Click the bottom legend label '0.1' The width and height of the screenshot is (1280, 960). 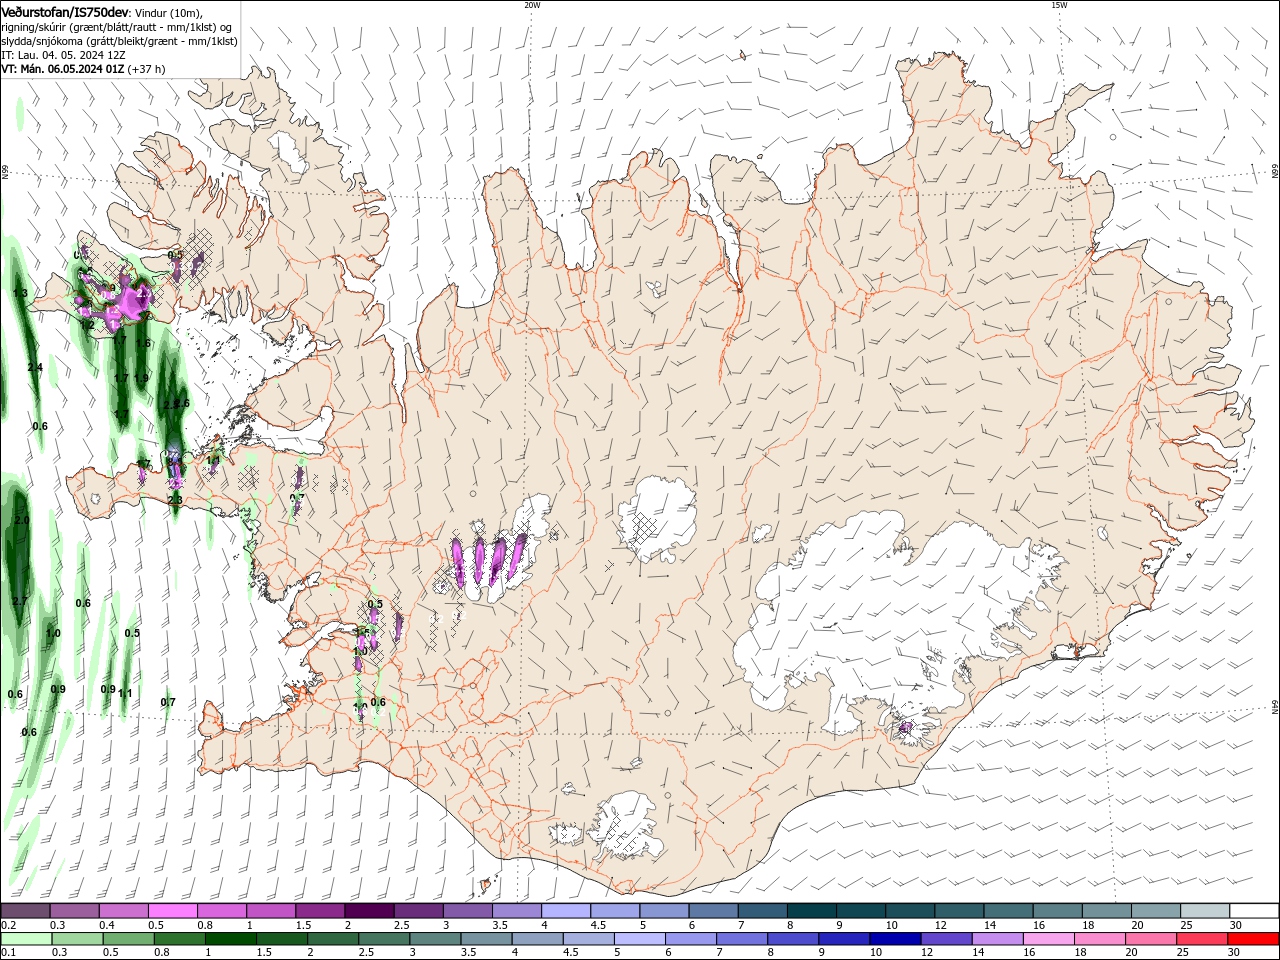click(8, 953)
